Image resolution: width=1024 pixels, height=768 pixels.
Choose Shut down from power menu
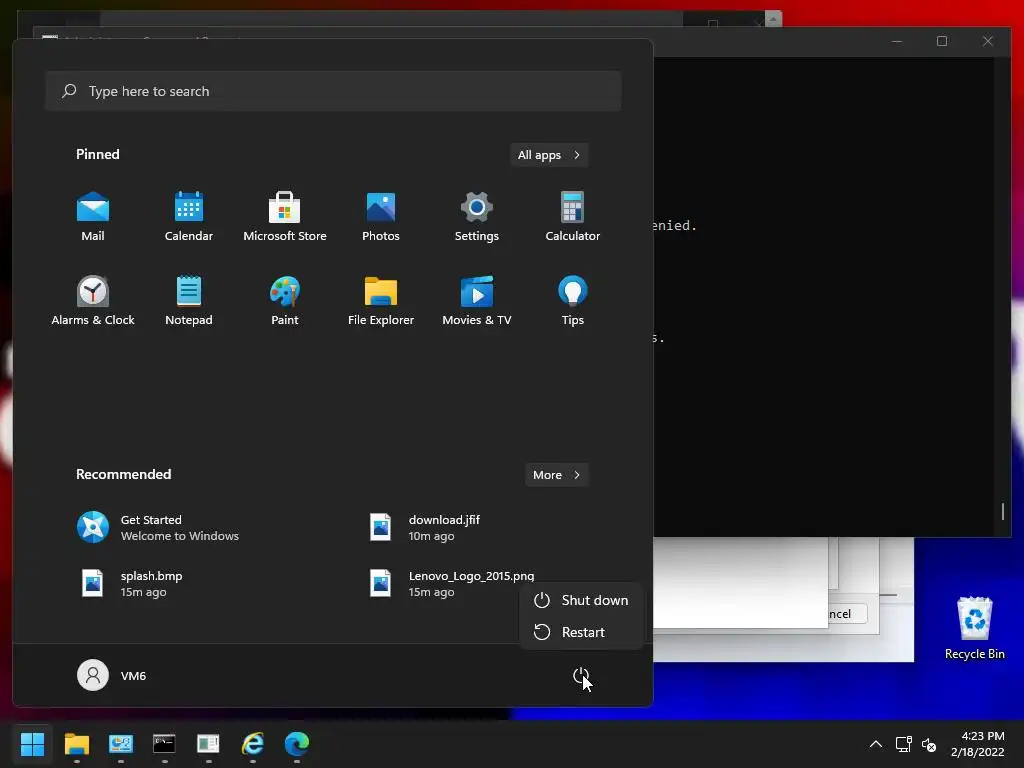click(x=581, y=600)
